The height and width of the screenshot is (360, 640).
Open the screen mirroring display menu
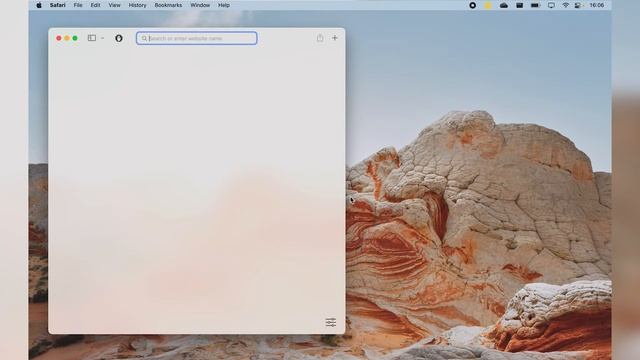[x=551, y=5]
